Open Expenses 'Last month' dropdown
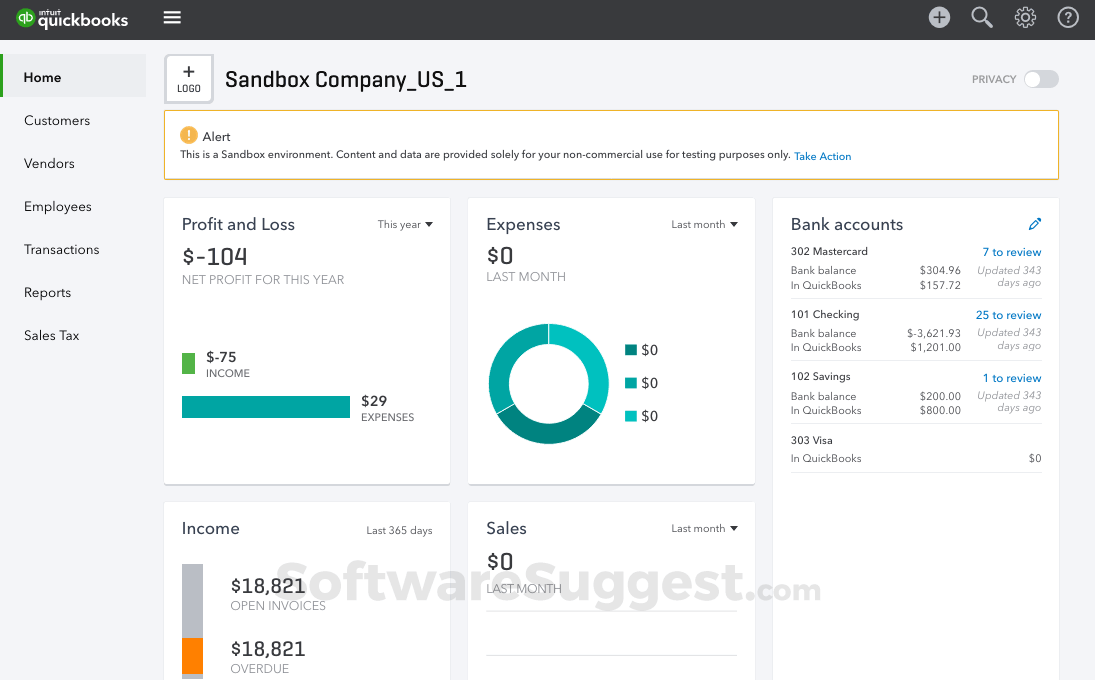Screen dimensions: 1095x680 (704, 225)
